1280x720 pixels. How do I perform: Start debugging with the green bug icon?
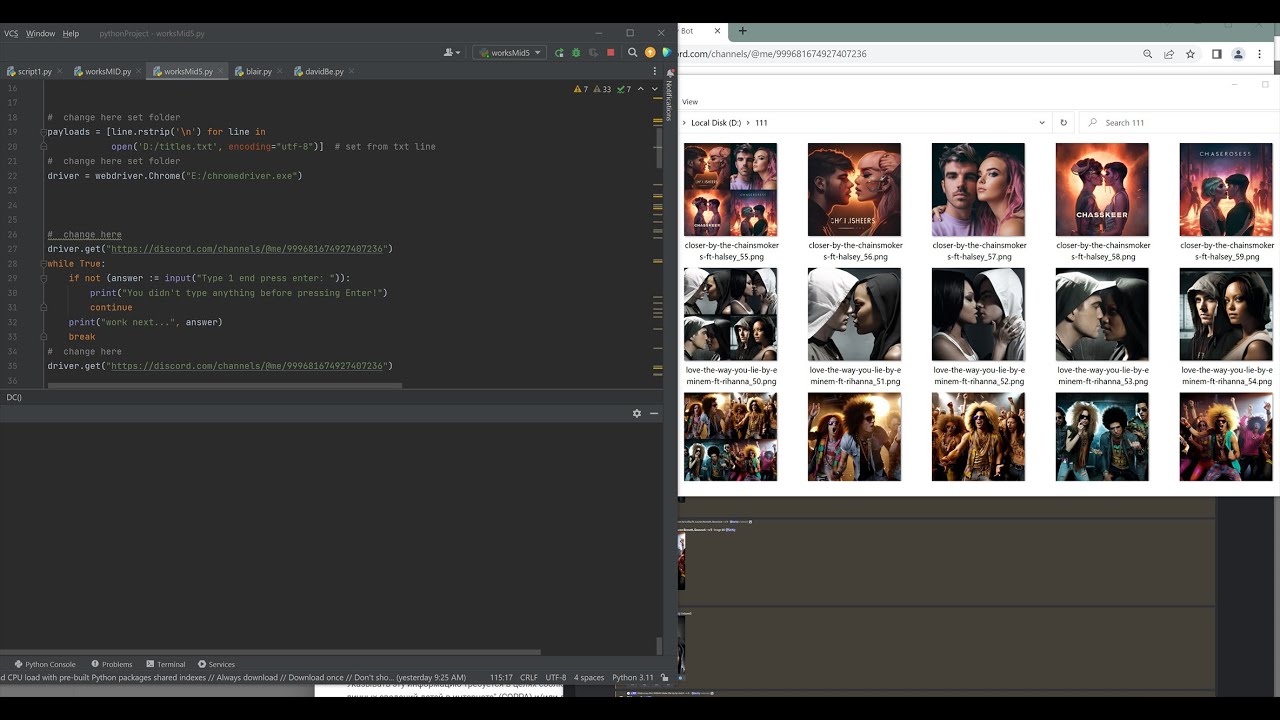tap(576, 53)
